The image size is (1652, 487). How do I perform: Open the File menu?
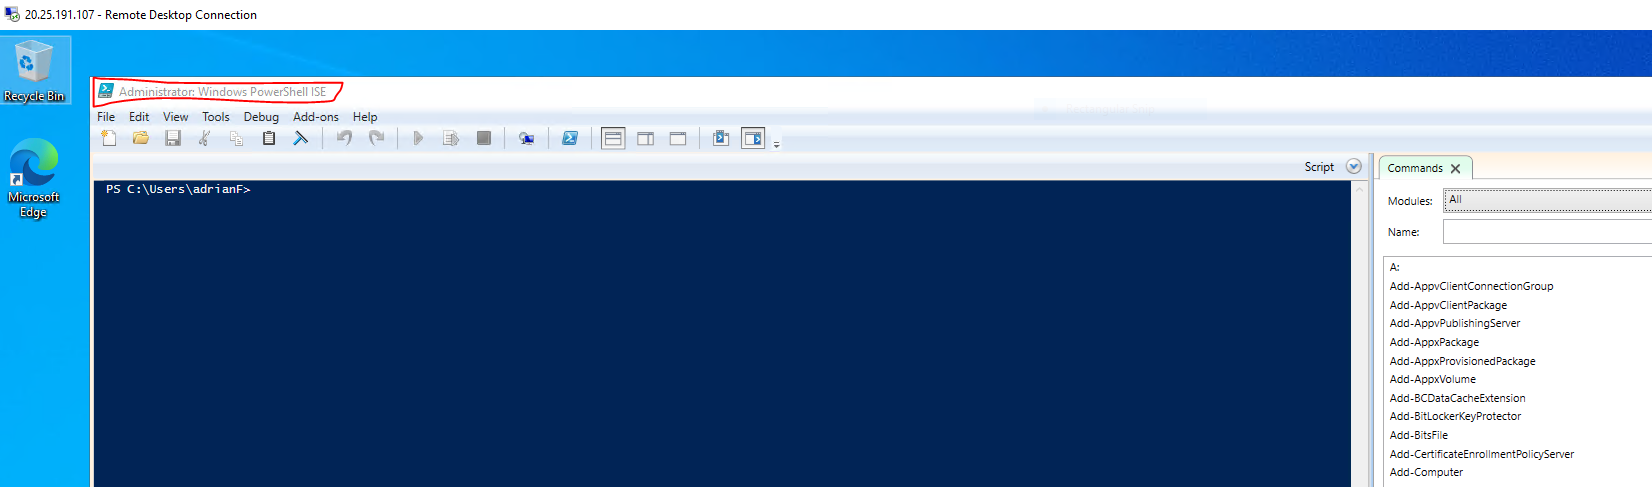[x=106, y=117]
